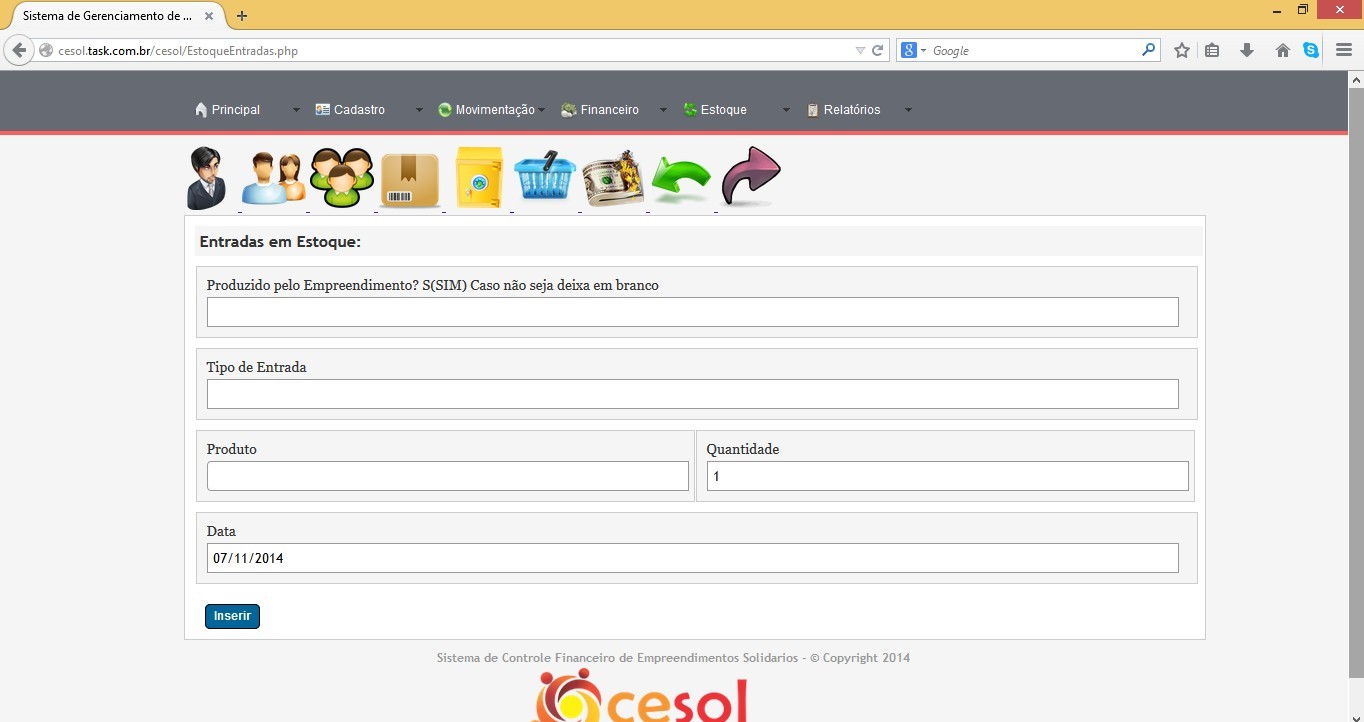
Task: Click the green return arrow icon
Action: pos(681,180)
